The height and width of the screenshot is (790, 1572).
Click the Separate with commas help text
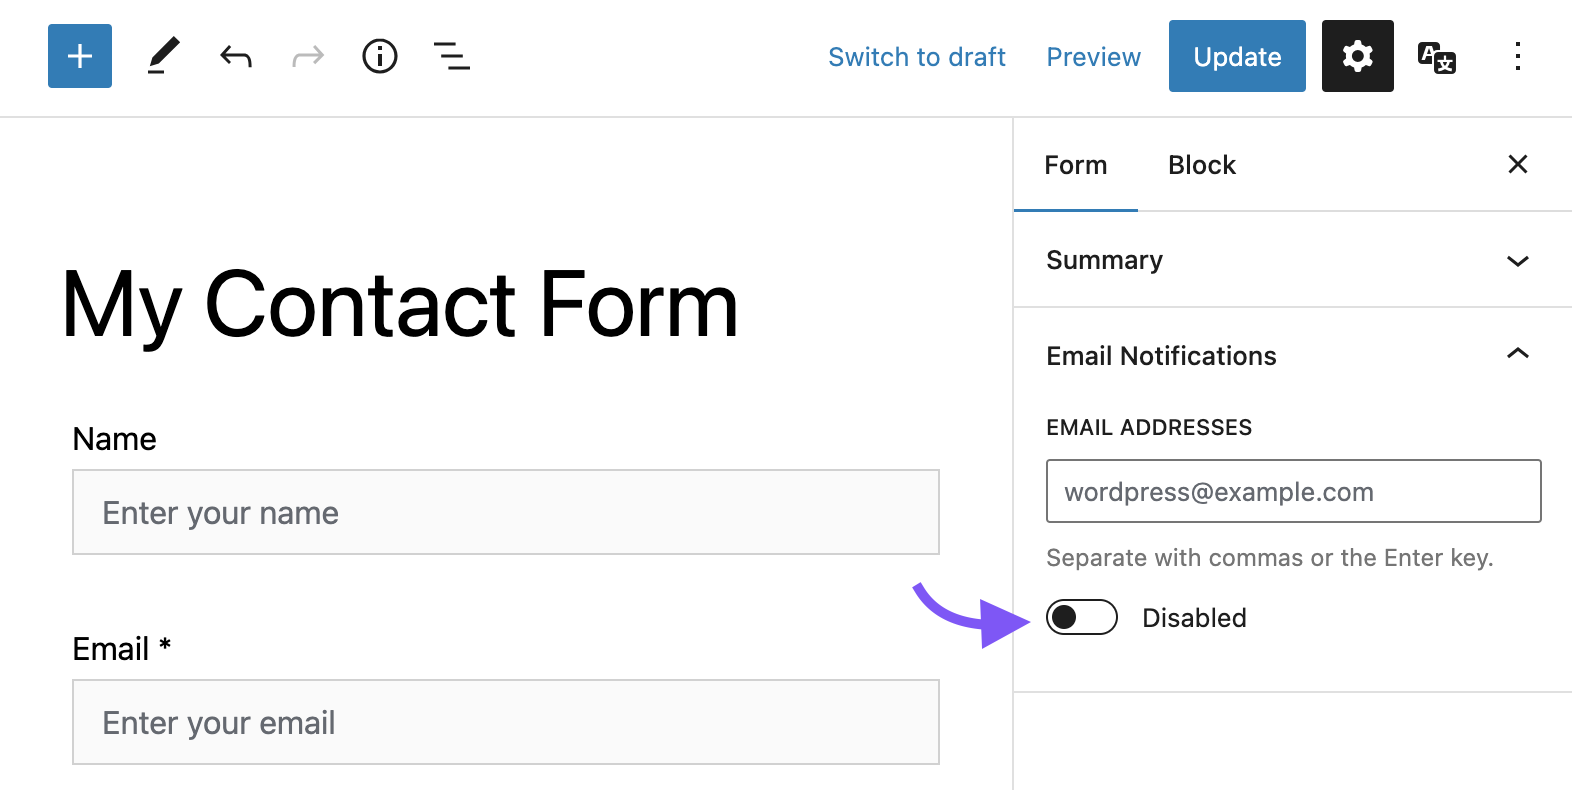coord(1270,558)
